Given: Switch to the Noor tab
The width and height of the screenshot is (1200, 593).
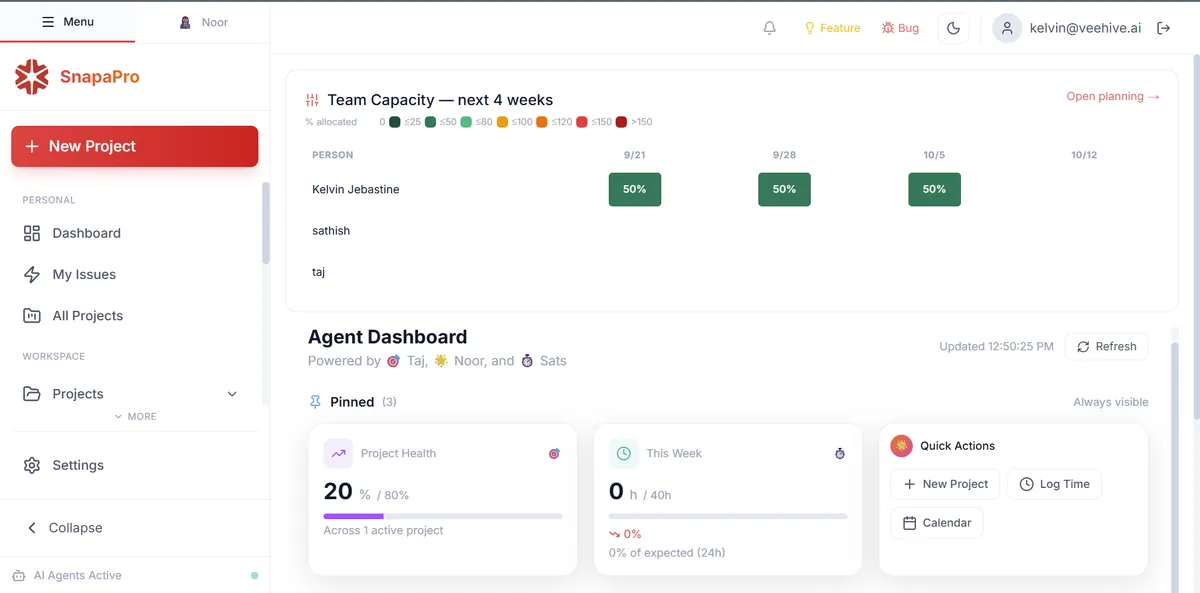Looking at the screenshot, I should point(203,22).
